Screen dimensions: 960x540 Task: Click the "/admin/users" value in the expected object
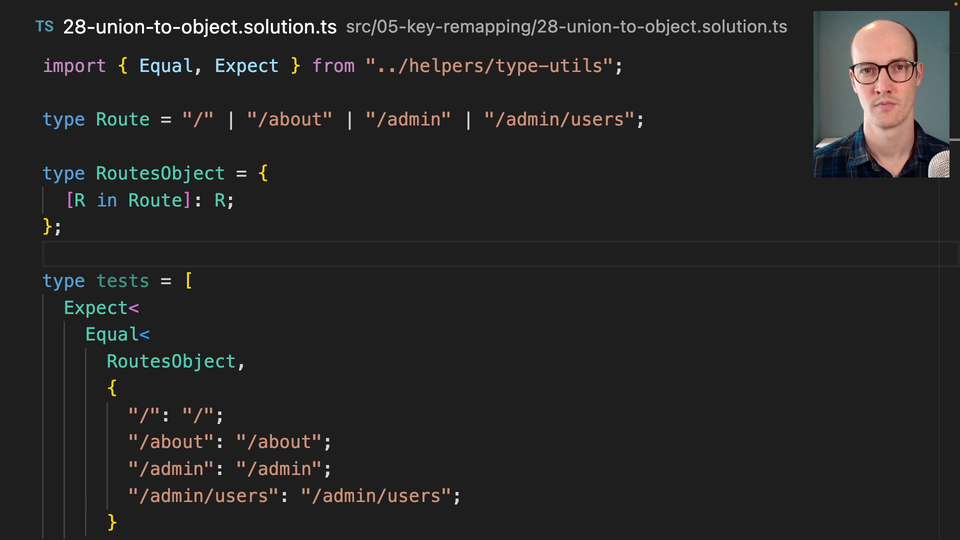click(x=376, y=496)
